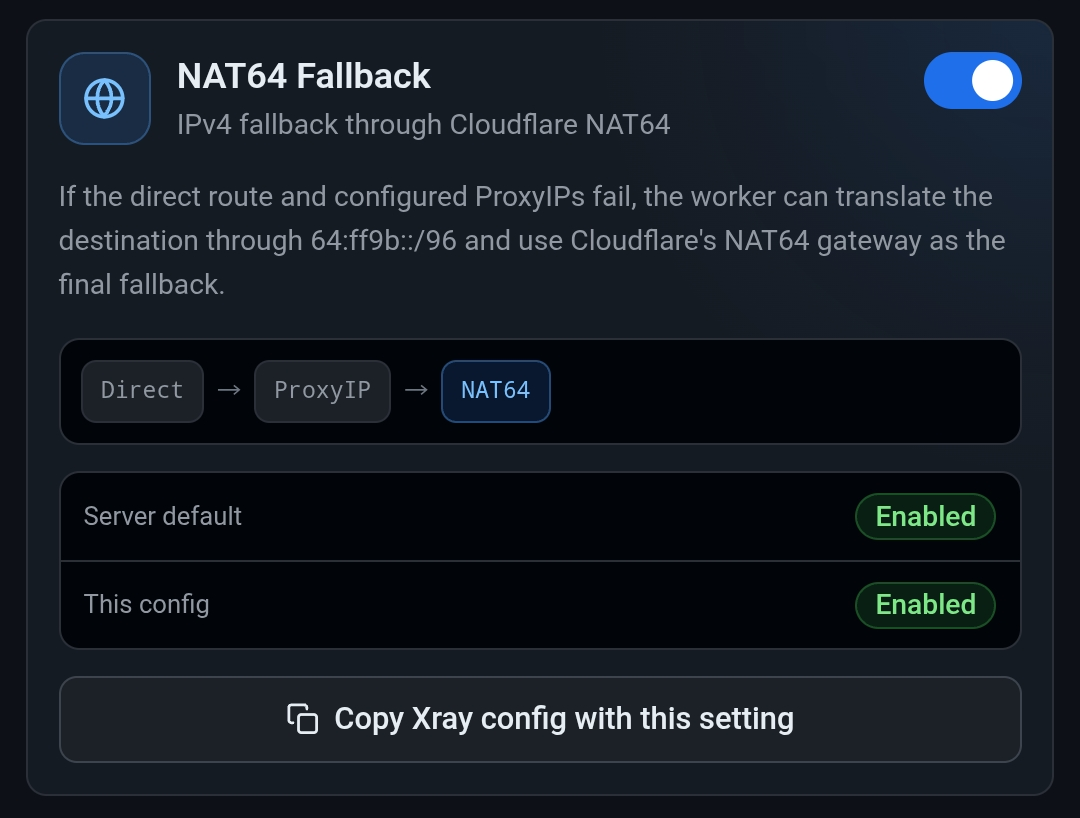Click the Server default row label

point(163,516)
